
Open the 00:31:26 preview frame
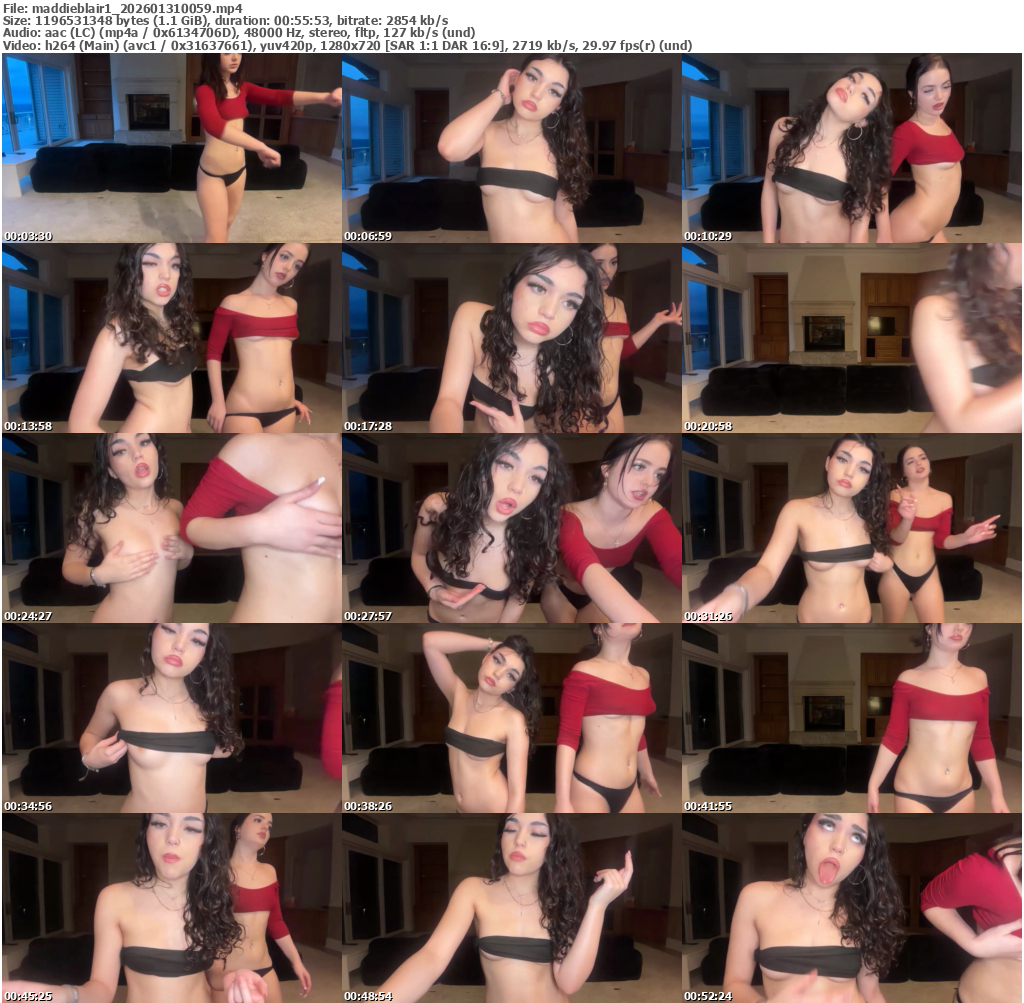point(851,528)
